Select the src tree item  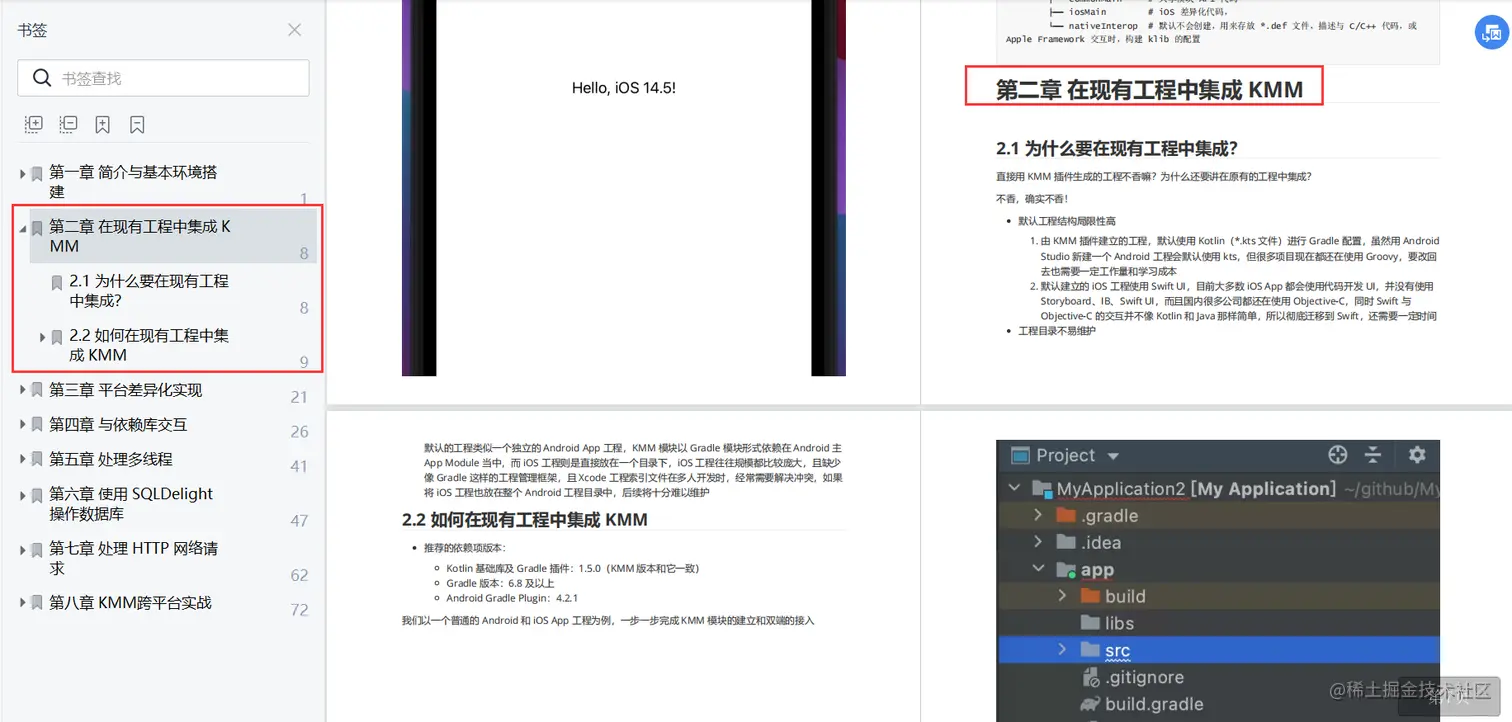click(1119, 649)
